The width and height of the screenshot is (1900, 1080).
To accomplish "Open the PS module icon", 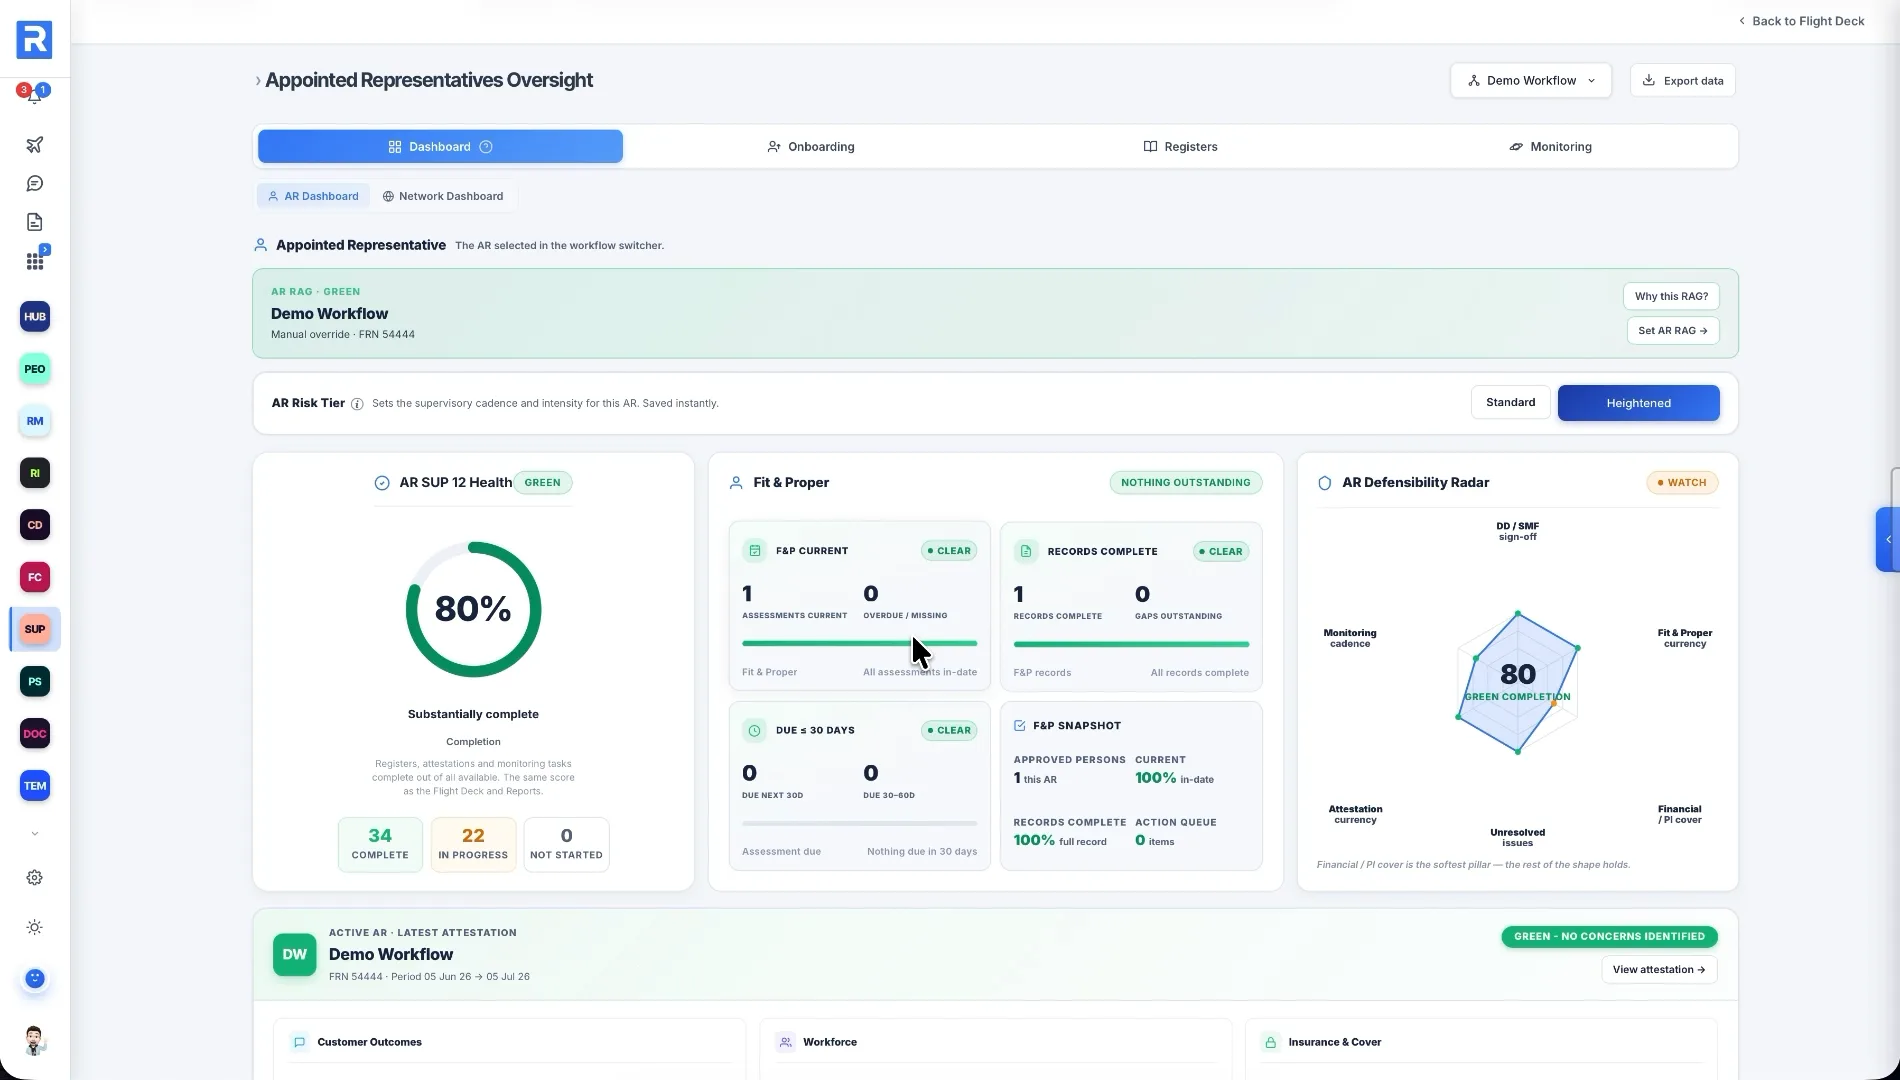I will pyautogui.click(x=35, y=682).
